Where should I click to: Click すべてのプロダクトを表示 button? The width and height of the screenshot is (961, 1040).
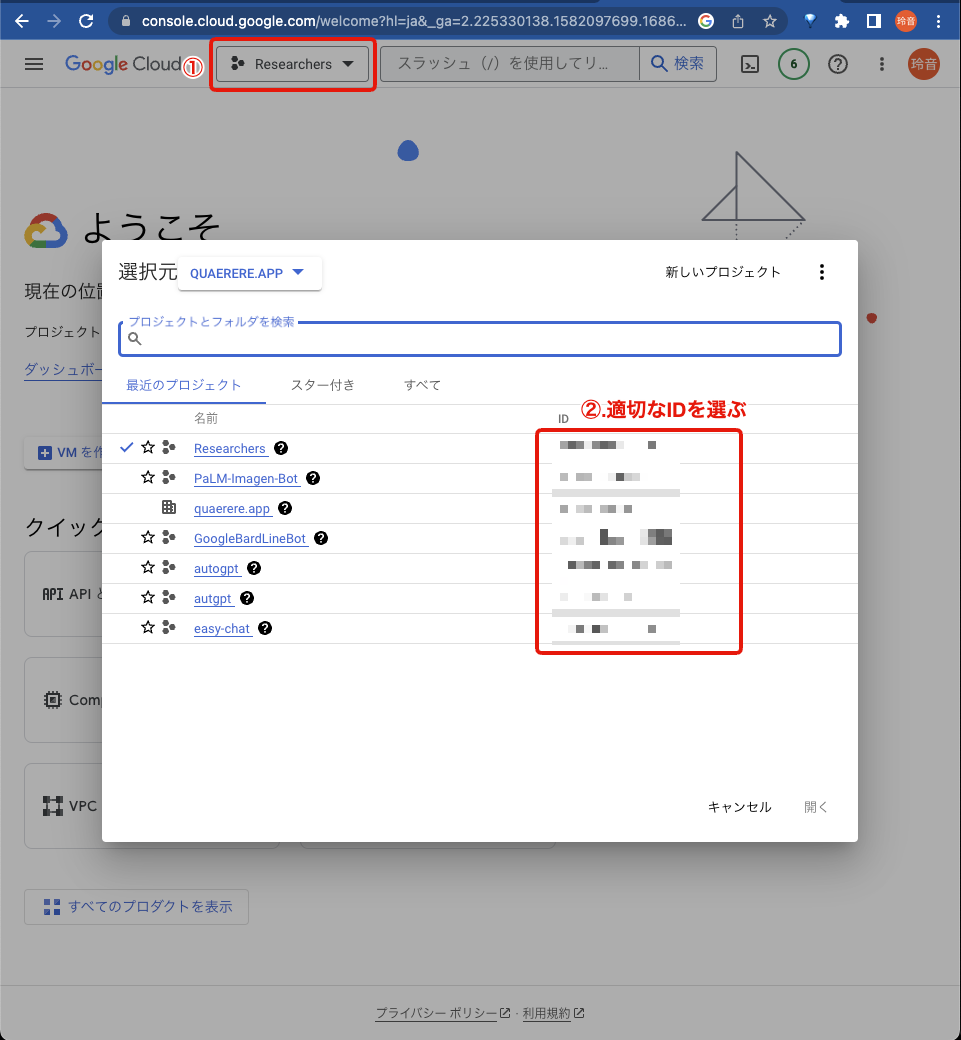137,907
